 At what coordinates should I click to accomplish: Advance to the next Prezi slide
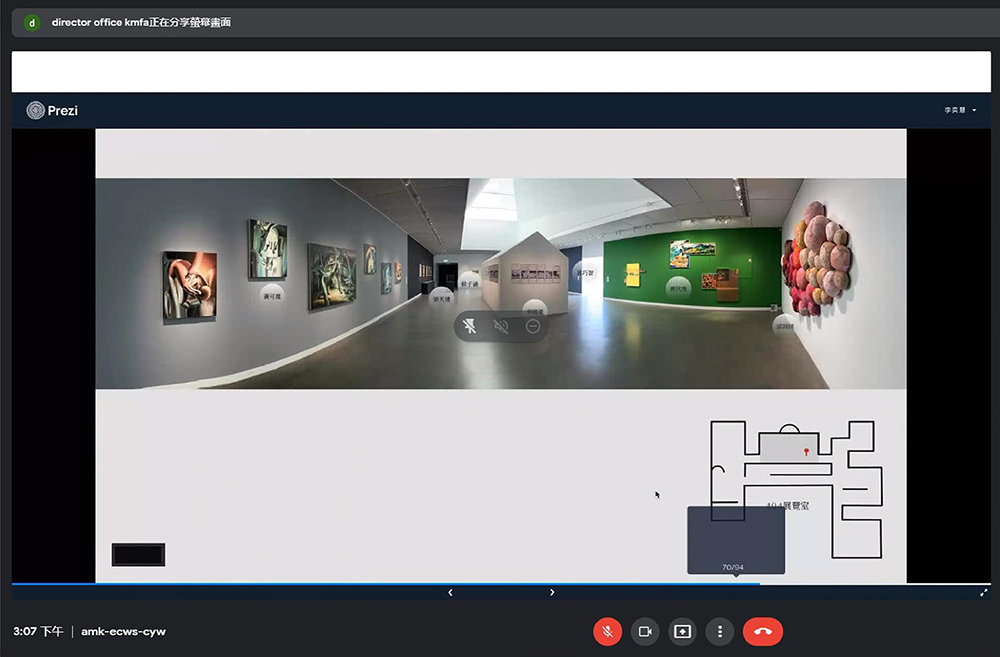[552, 593]
